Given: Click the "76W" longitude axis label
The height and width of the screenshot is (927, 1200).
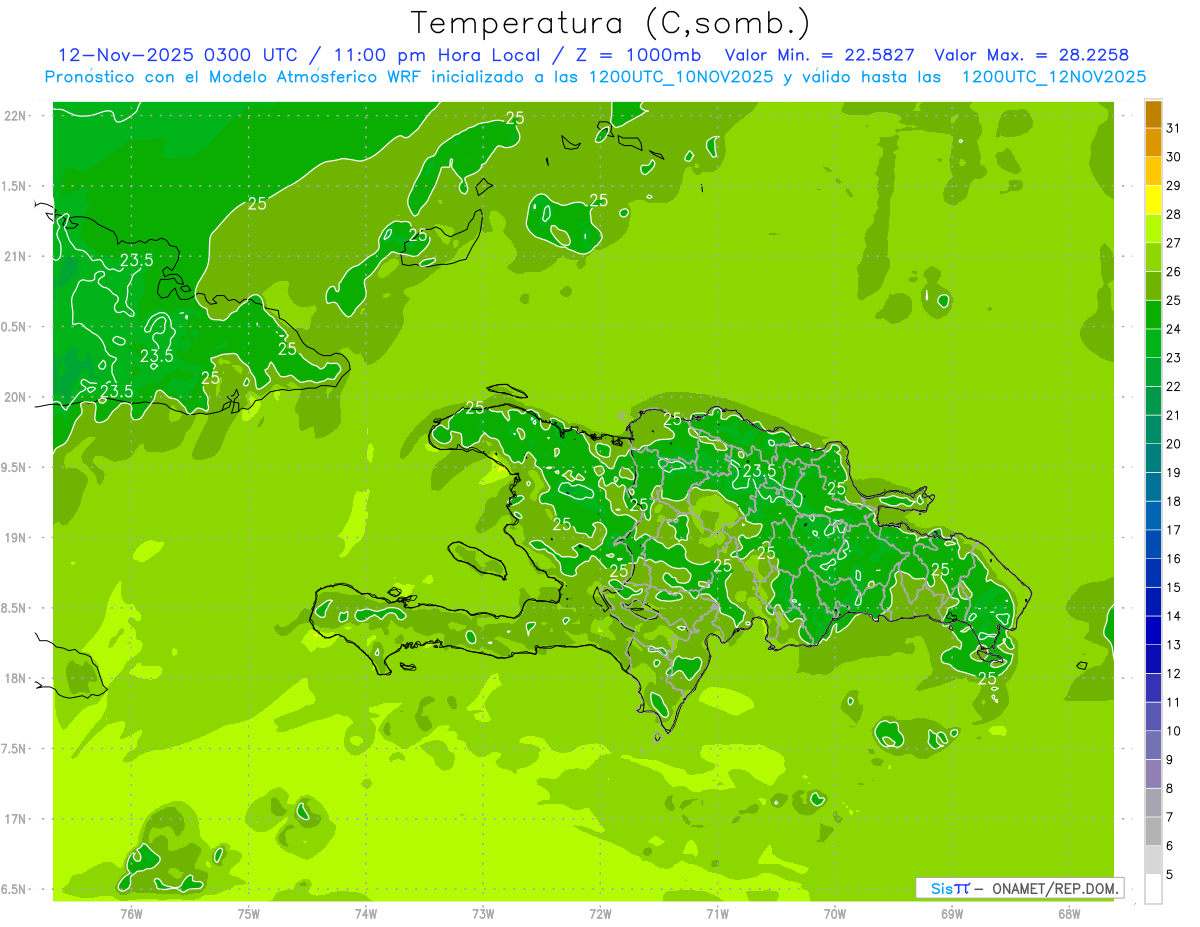Looking at the screenshot, I should (131, 913).
